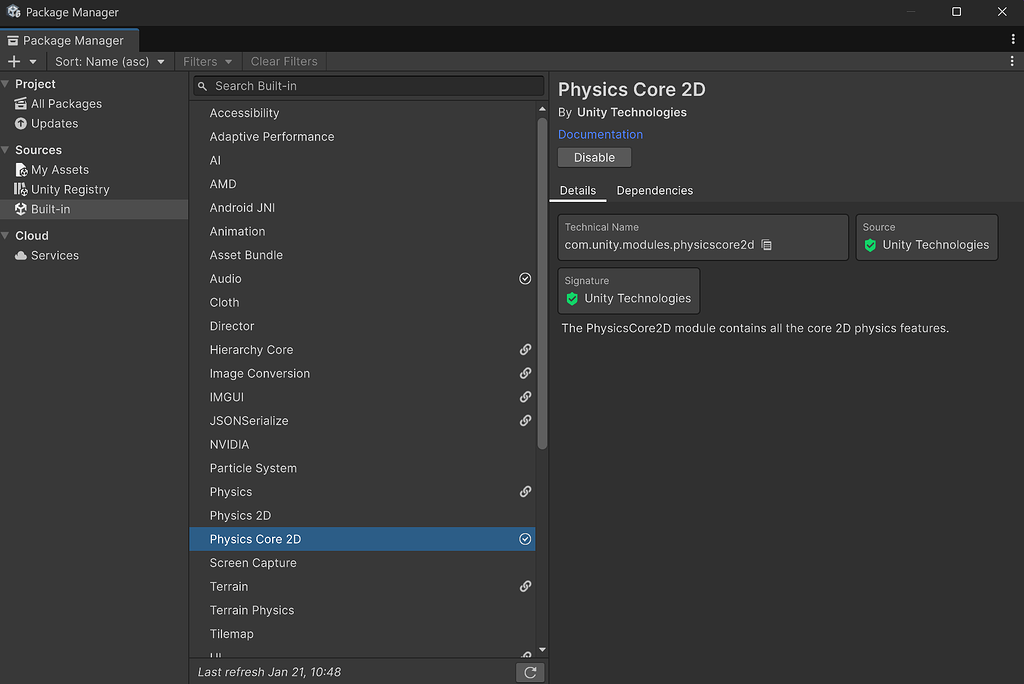Click the plus icon to add package
Screen dimensions: 1024x684
(x=14, y=61)
